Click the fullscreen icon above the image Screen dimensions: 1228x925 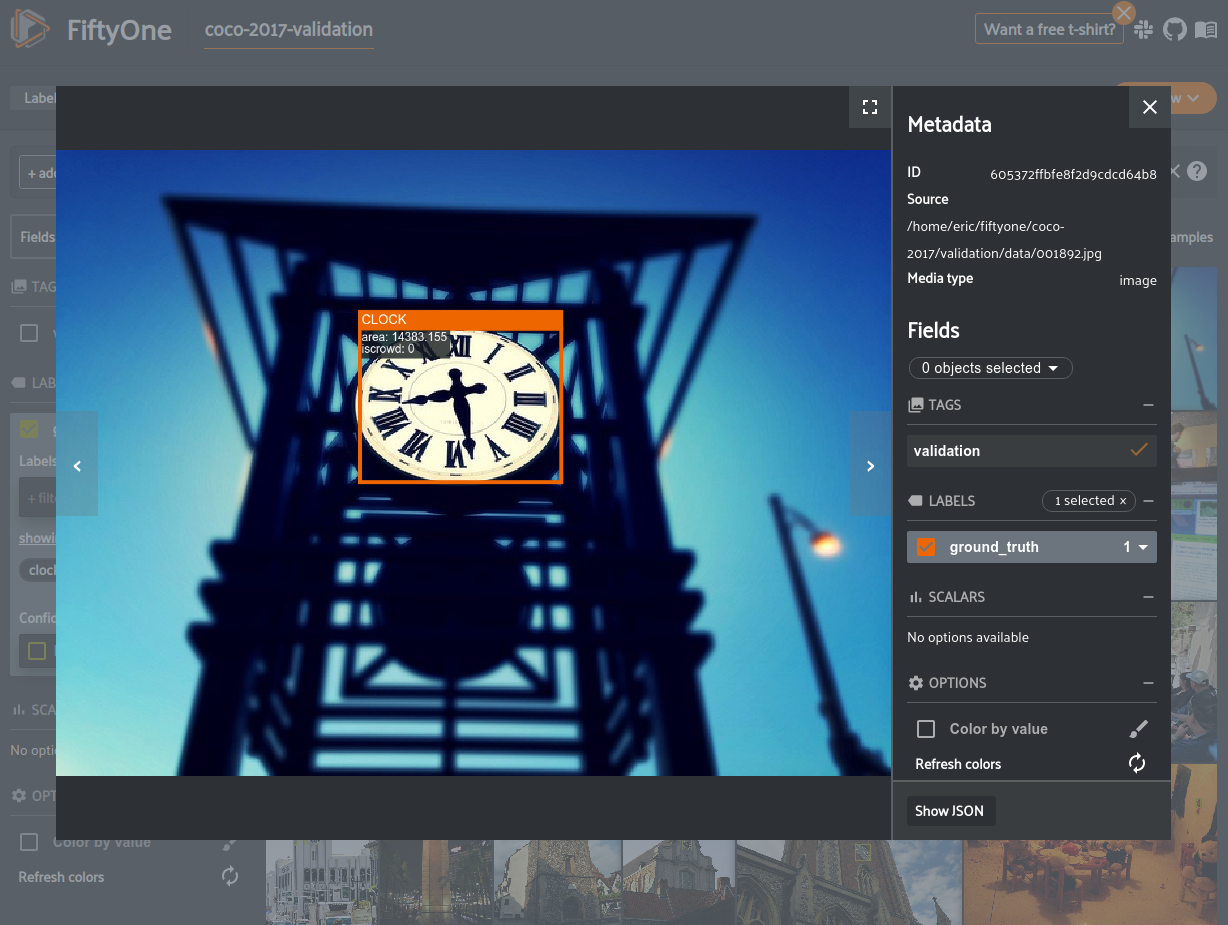point(869,107)
